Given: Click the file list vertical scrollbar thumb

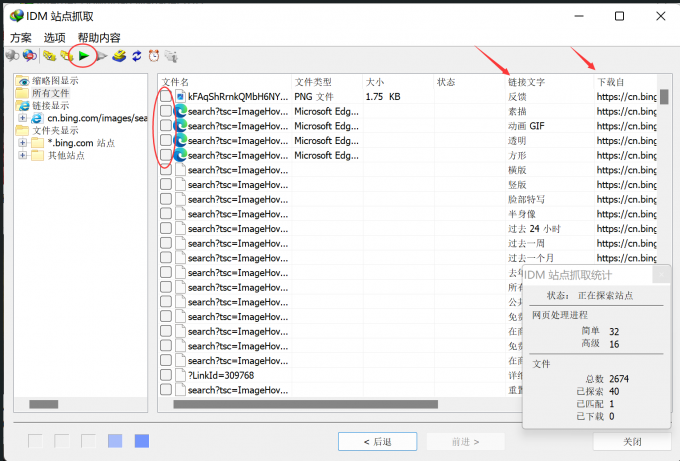Looking at the screenshot, I should [x=664, y=97].
